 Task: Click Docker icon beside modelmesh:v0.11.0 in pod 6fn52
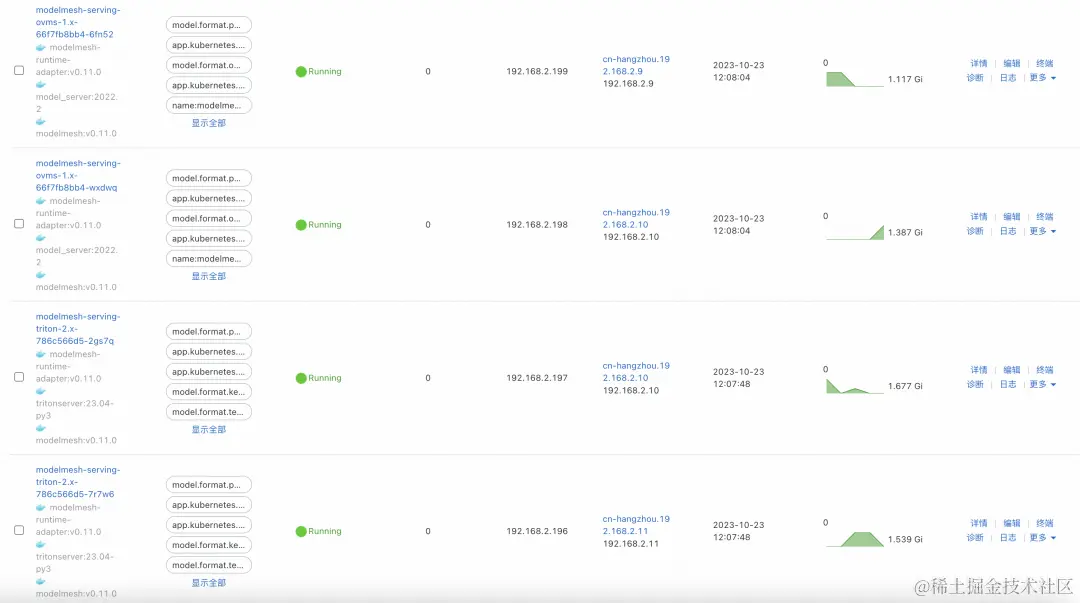click(x=41, y=121)
